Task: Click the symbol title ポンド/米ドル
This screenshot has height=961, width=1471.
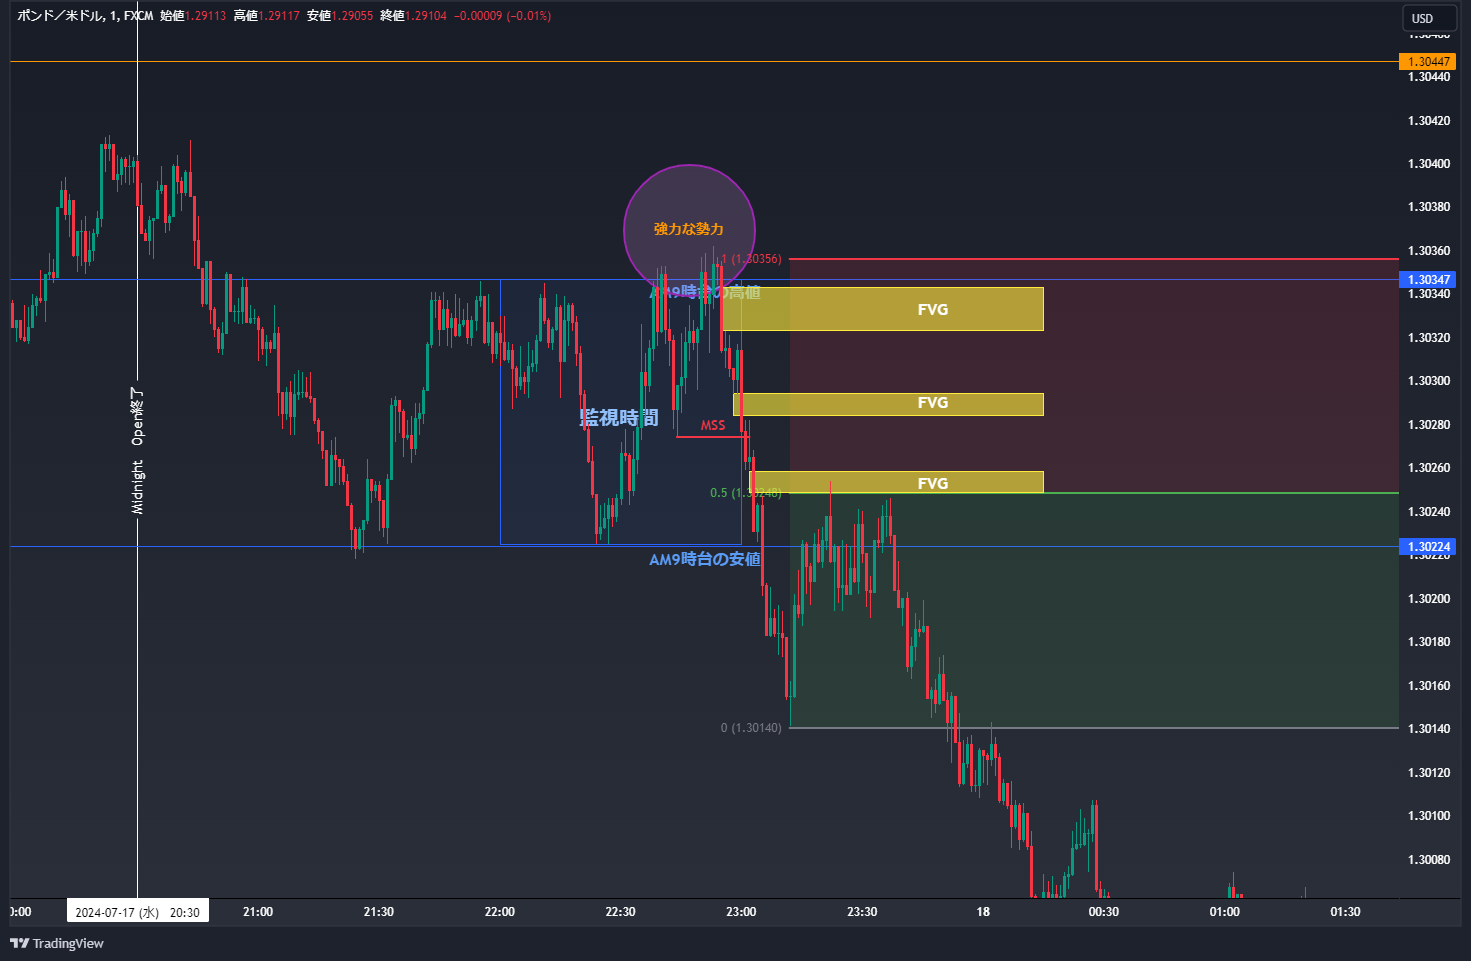Action: (x=59, y=16)
